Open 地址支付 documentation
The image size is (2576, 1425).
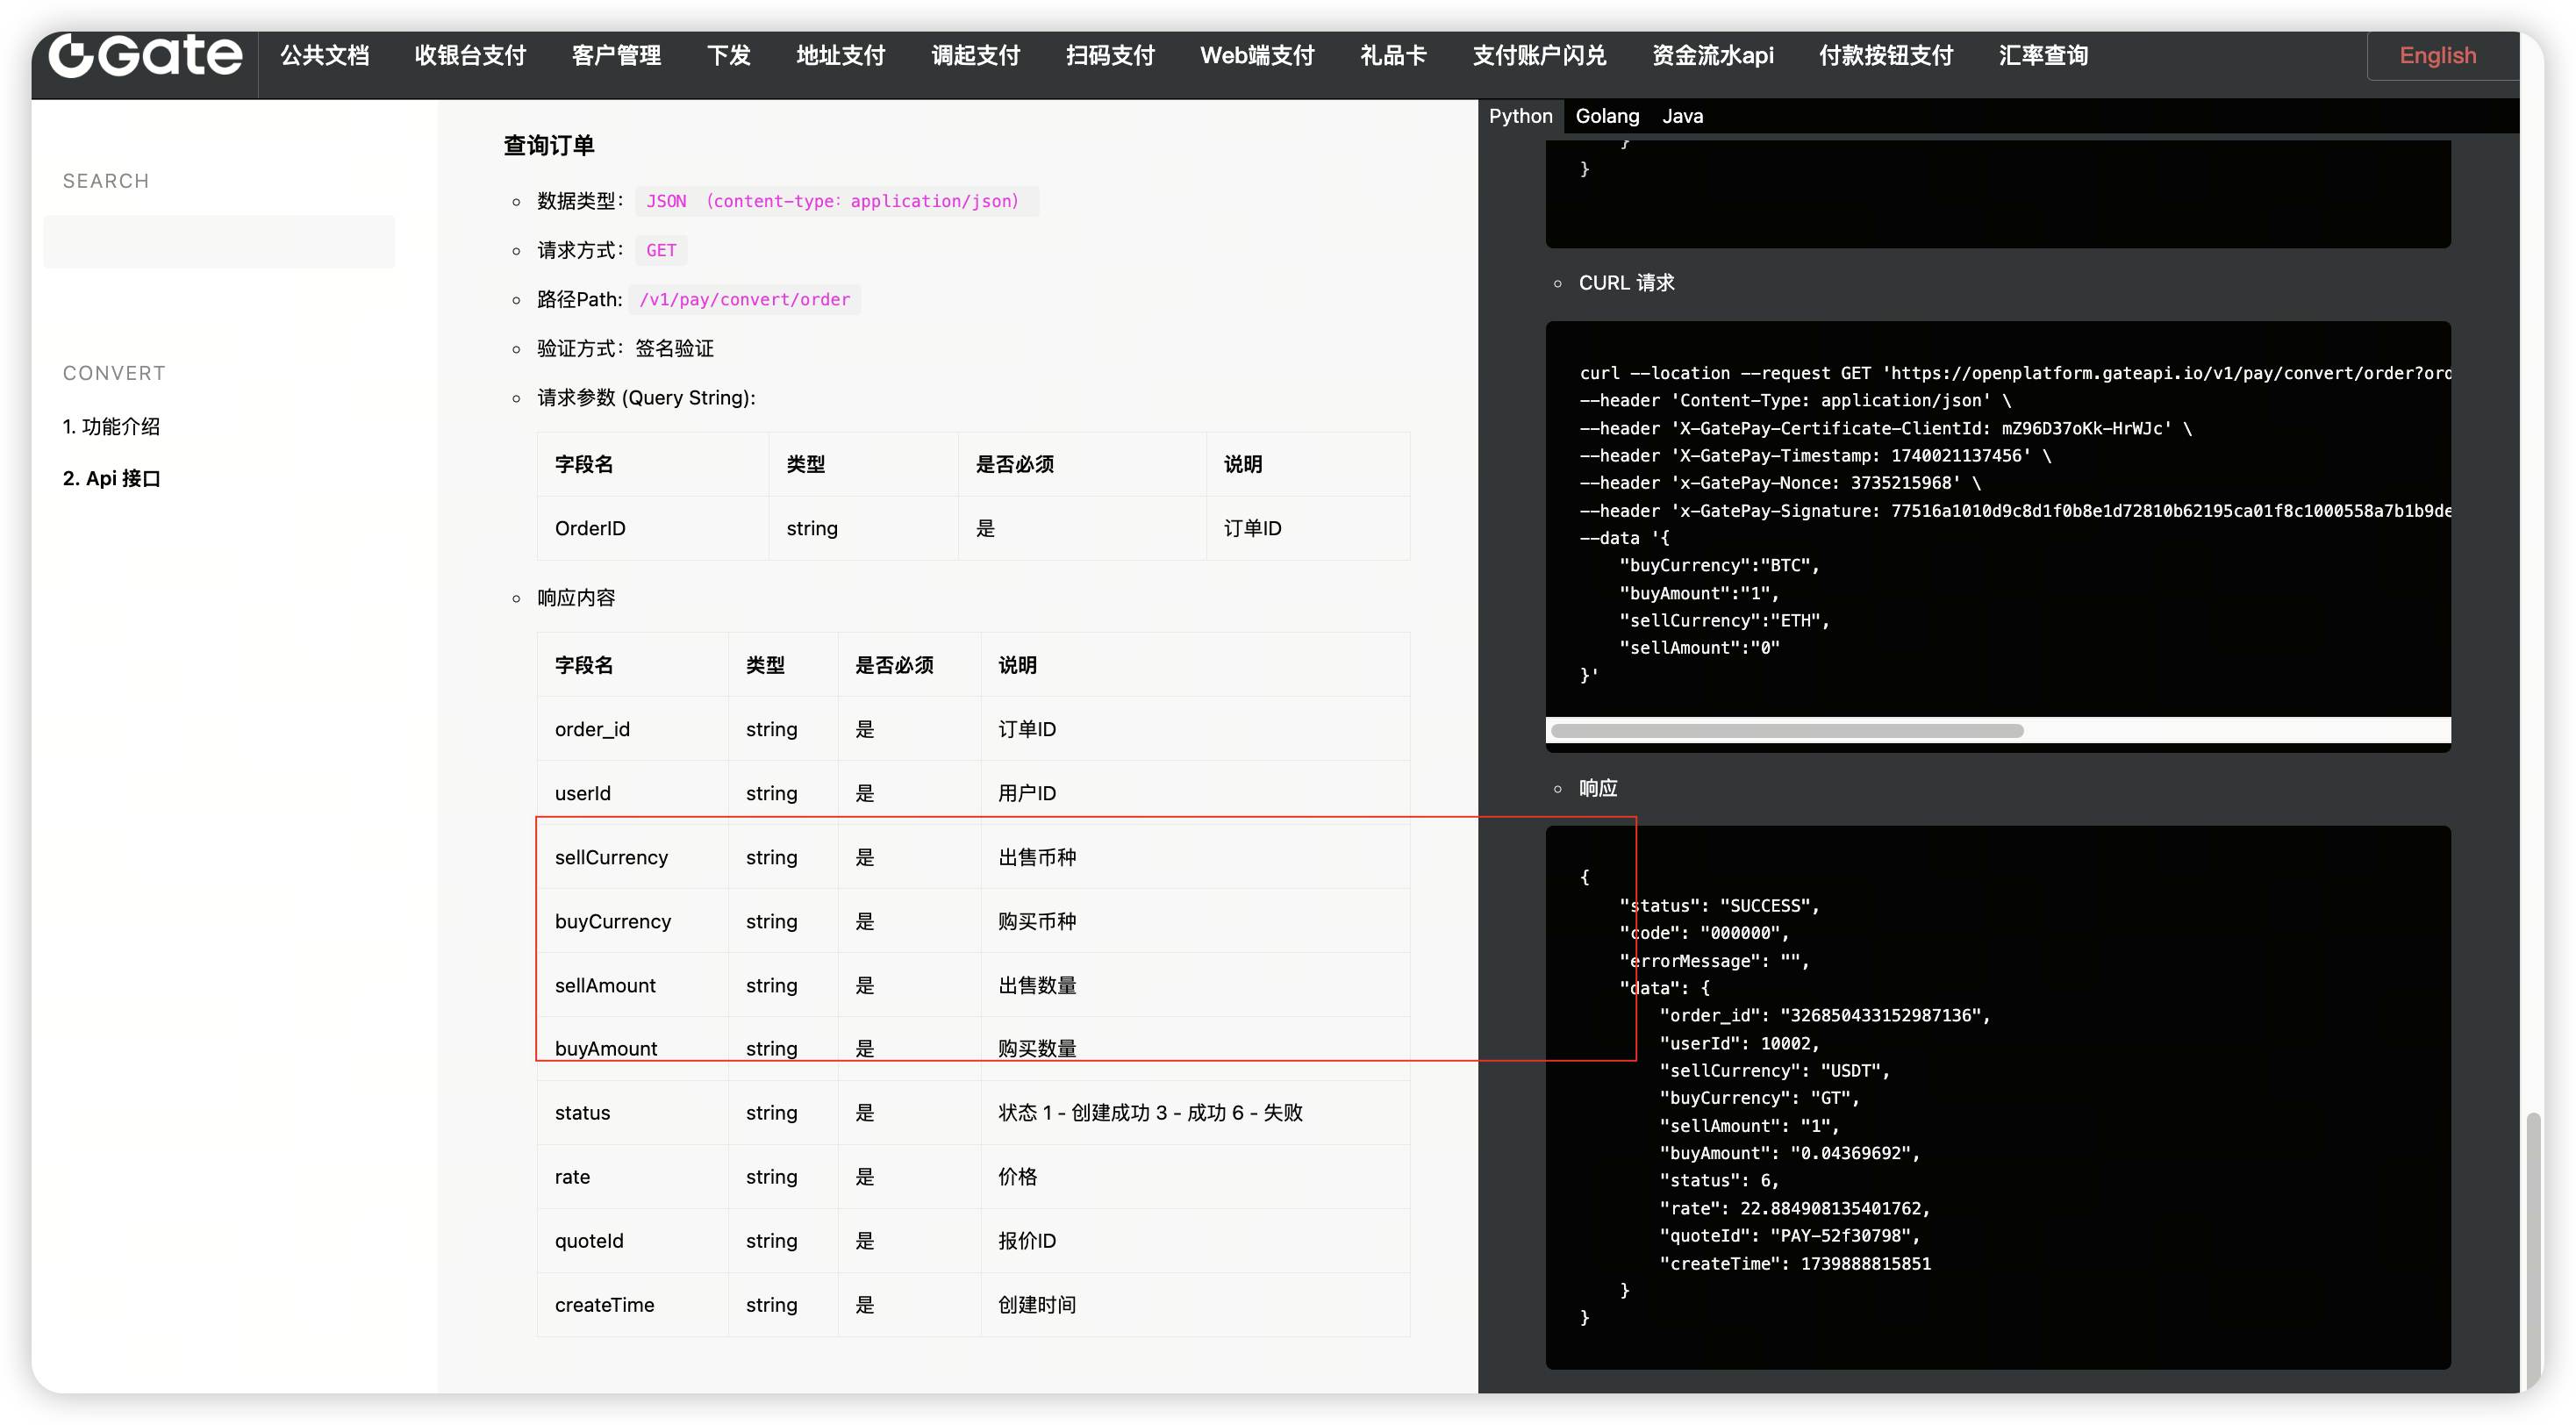[x=840, y=55]
